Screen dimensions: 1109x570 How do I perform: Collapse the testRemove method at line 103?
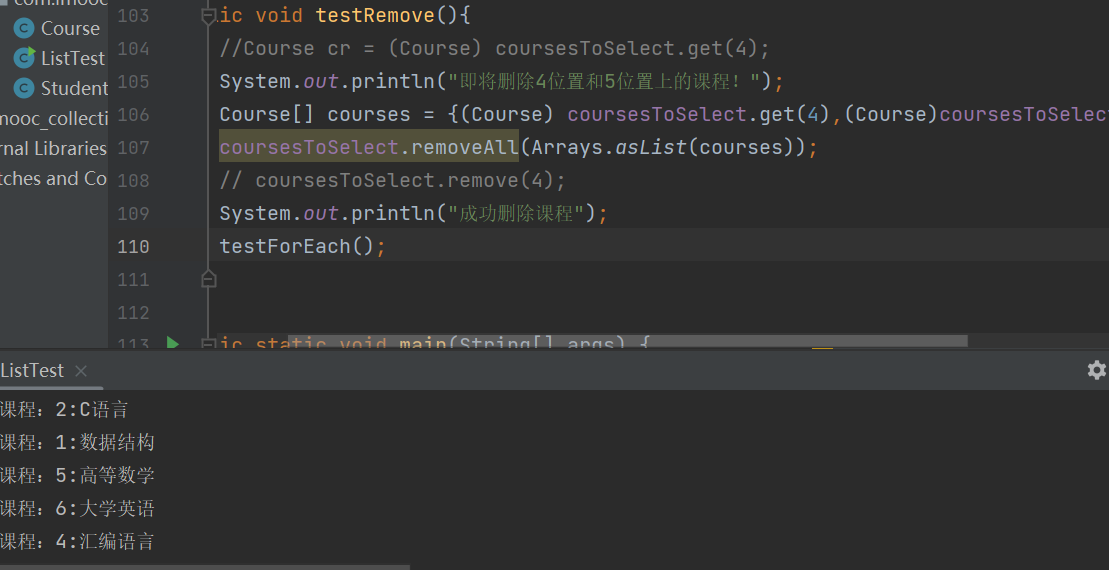click(208, 16)
